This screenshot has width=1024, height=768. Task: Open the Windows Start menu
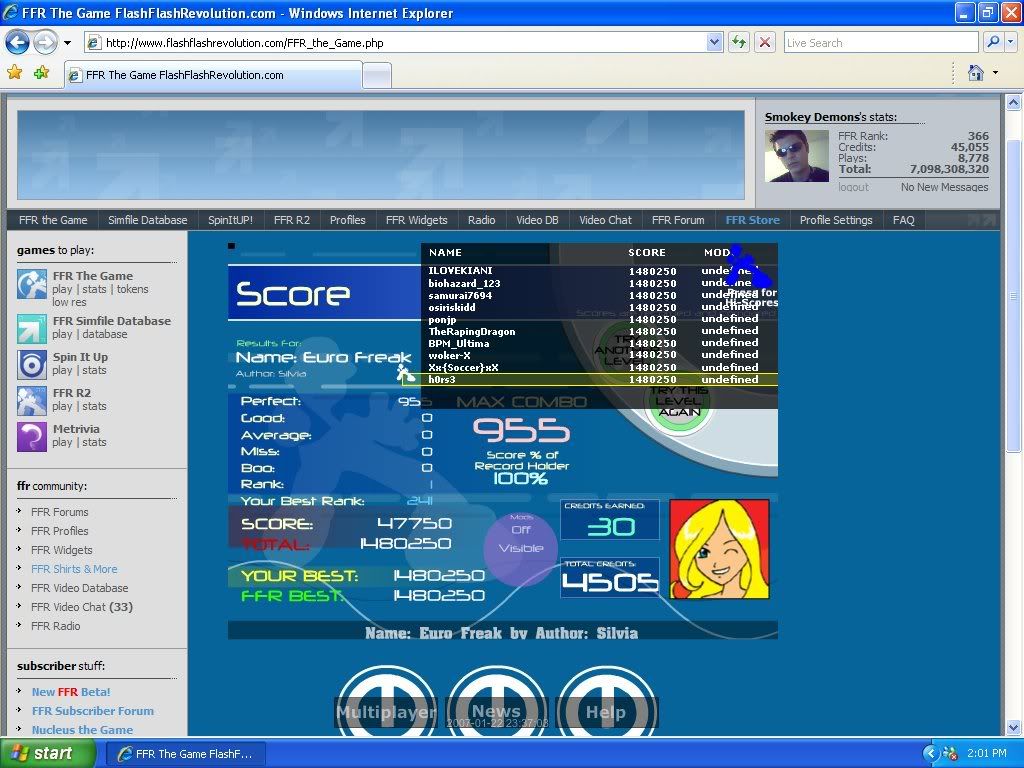tap(42, 753)
